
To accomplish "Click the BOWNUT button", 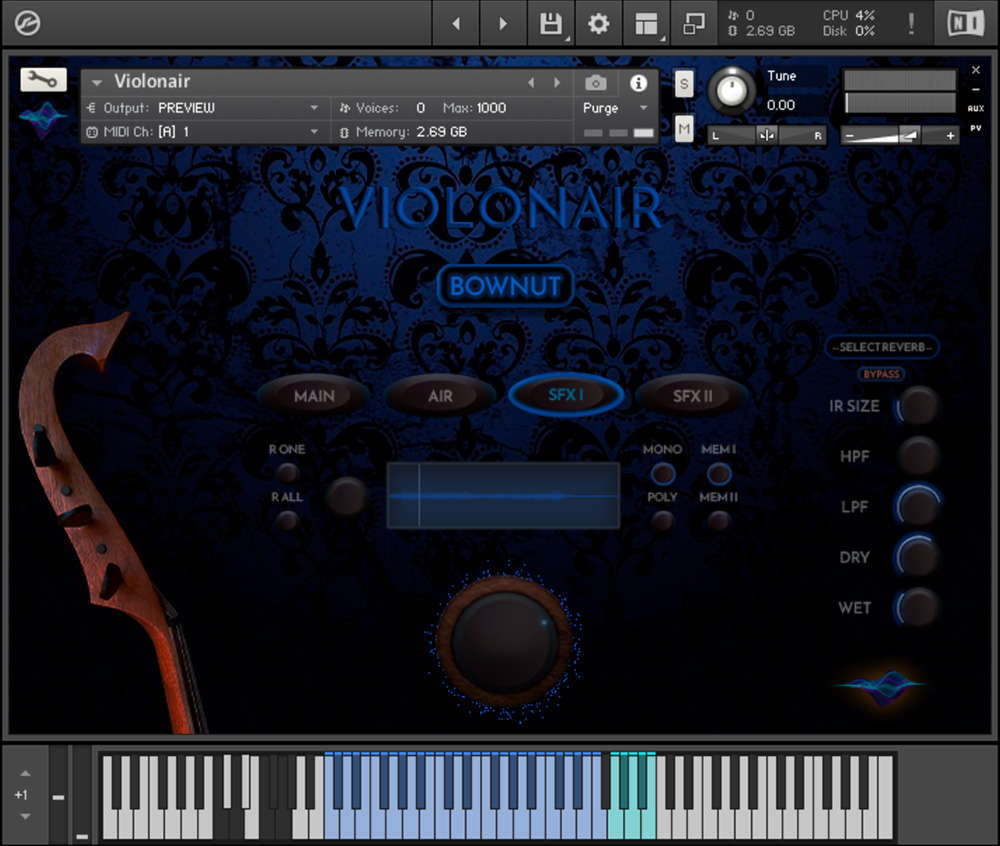I will [505, 285].
